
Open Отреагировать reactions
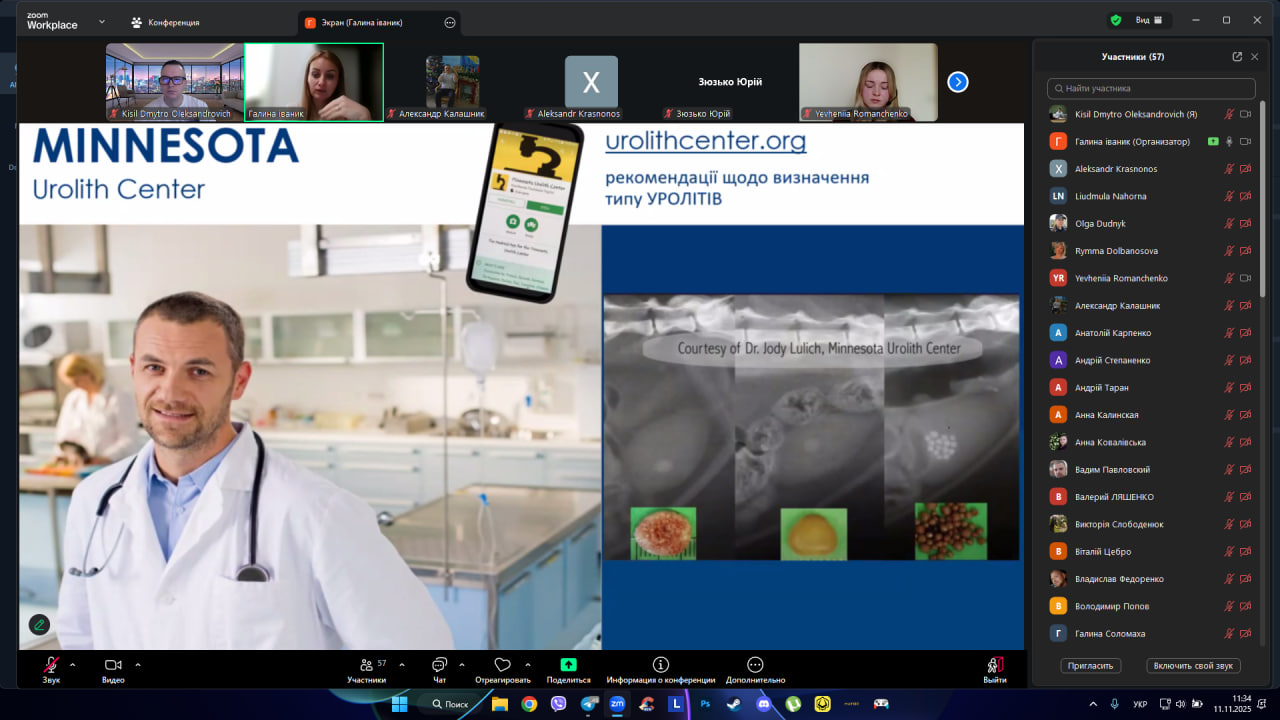tap(502, 666)
